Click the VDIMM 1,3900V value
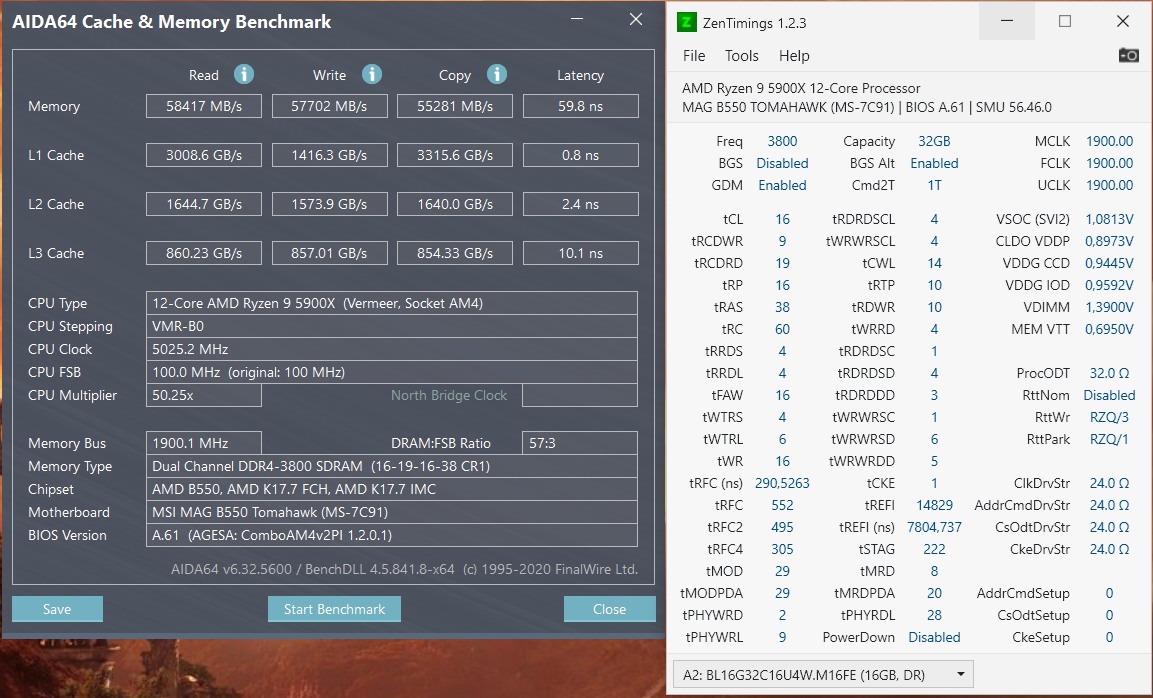The height and width of the screenshot is (698, 1153). pyautogui.click(x=1110, y=307)
